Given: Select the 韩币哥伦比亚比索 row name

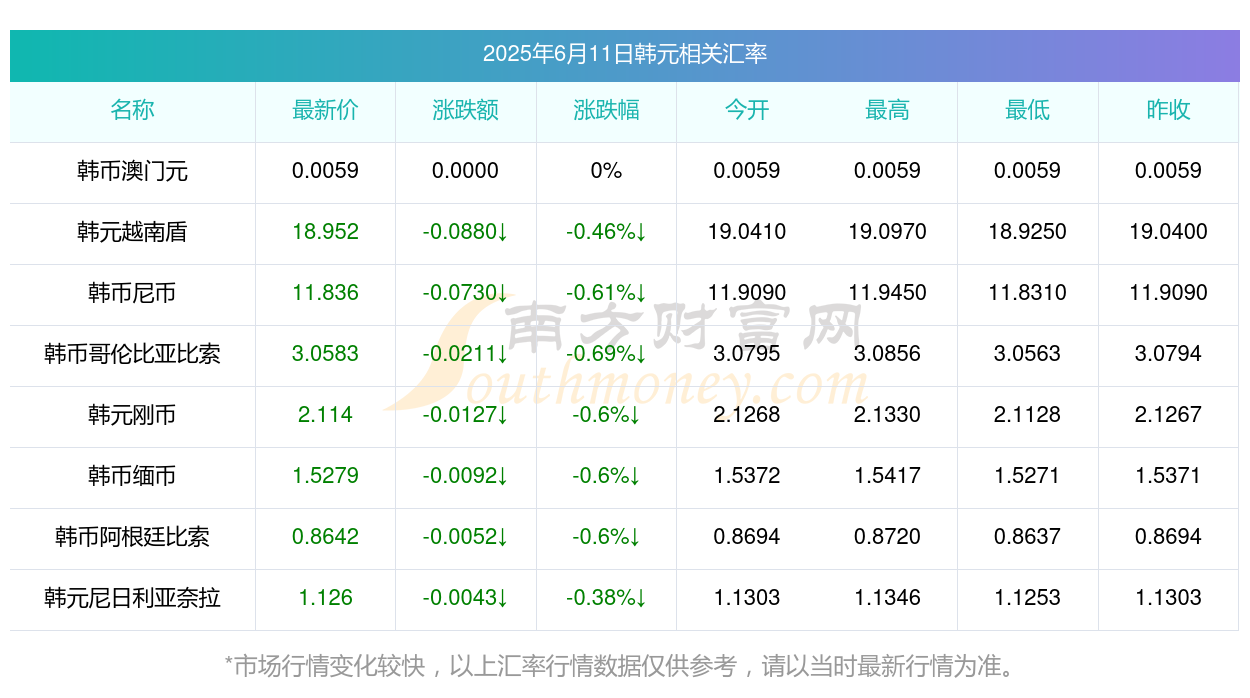Looking at the screenshot, I should [132, 354].
